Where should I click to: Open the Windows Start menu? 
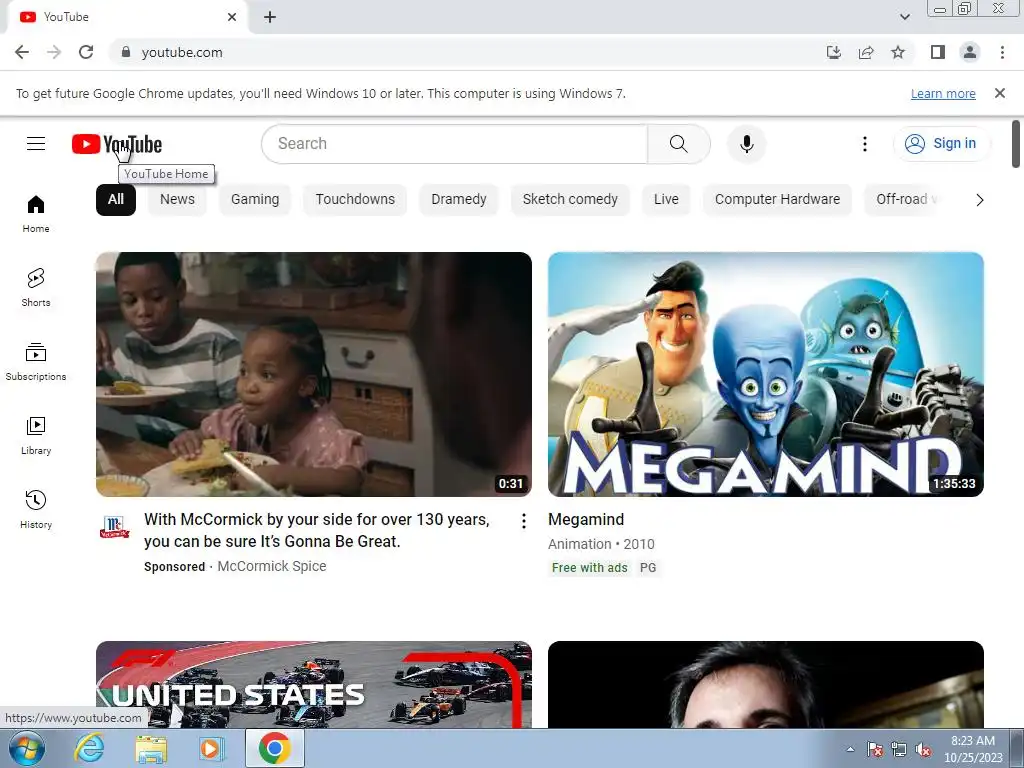coord(27,748)
